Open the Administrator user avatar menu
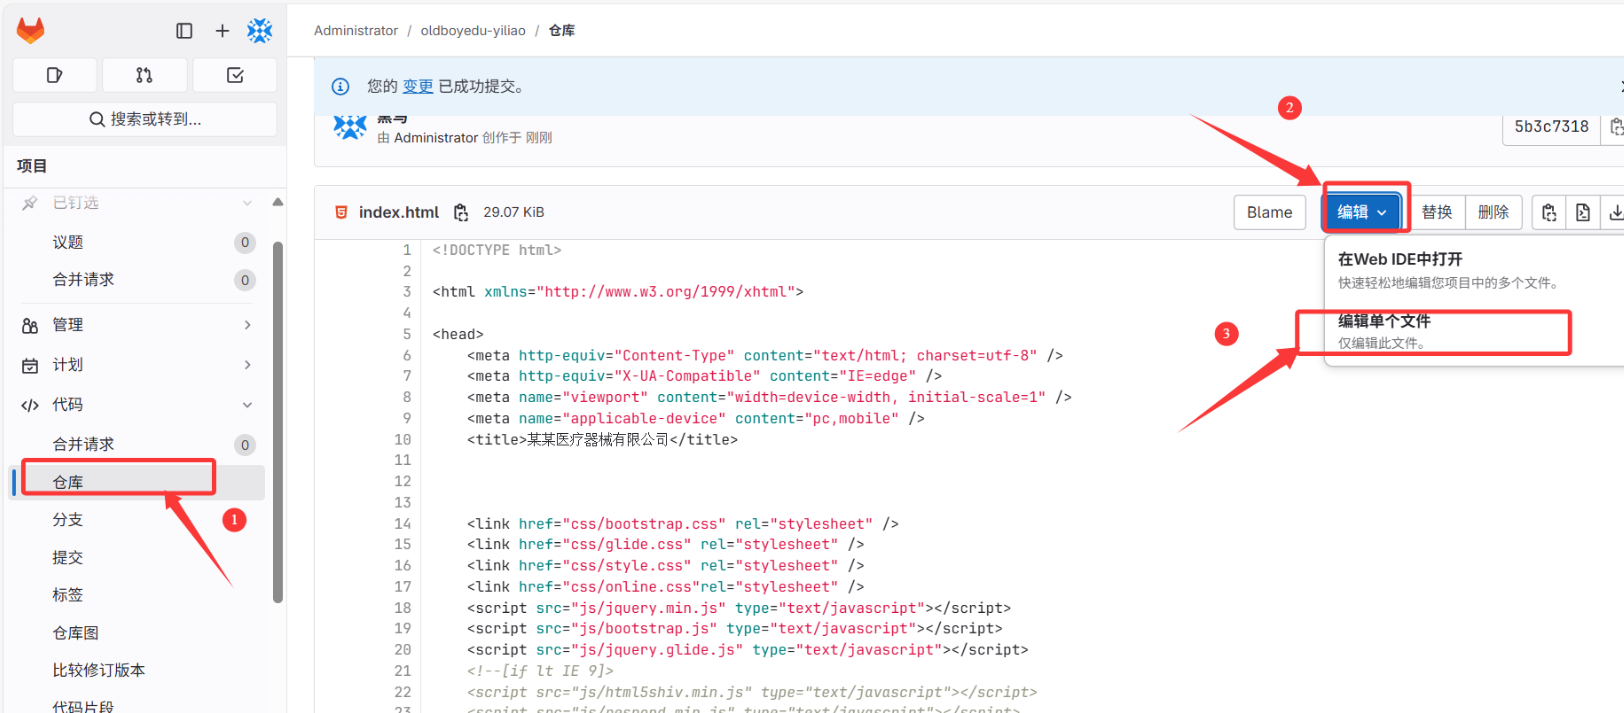 260,31
